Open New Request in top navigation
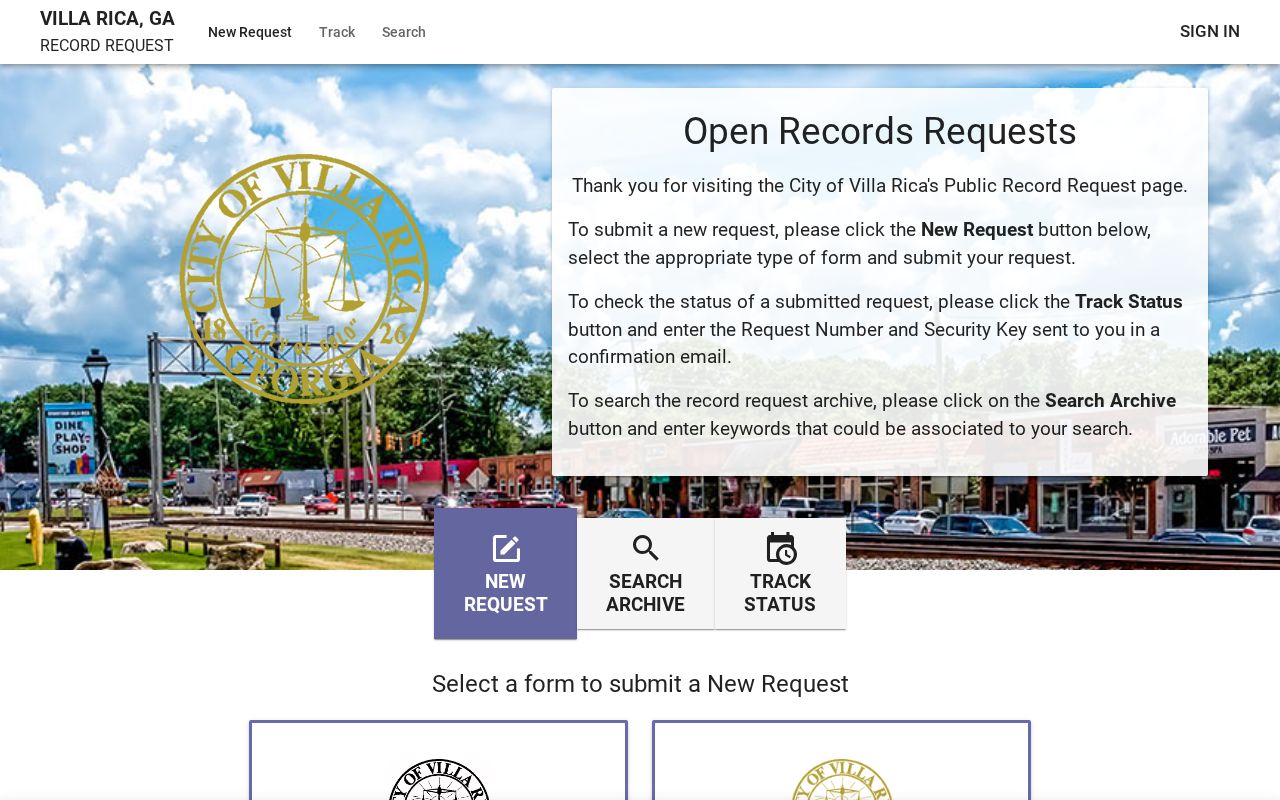The height and width of the screenshot is (800, 1280). pyautogui.click(x=250, y=32)
